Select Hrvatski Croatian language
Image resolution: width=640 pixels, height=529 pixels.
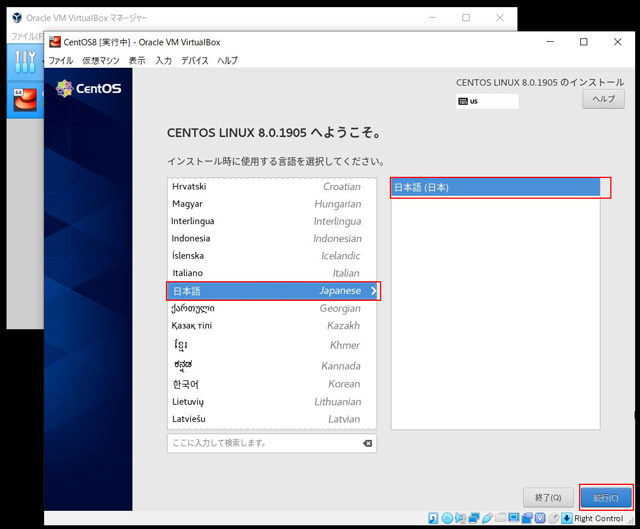click(272, 187)
